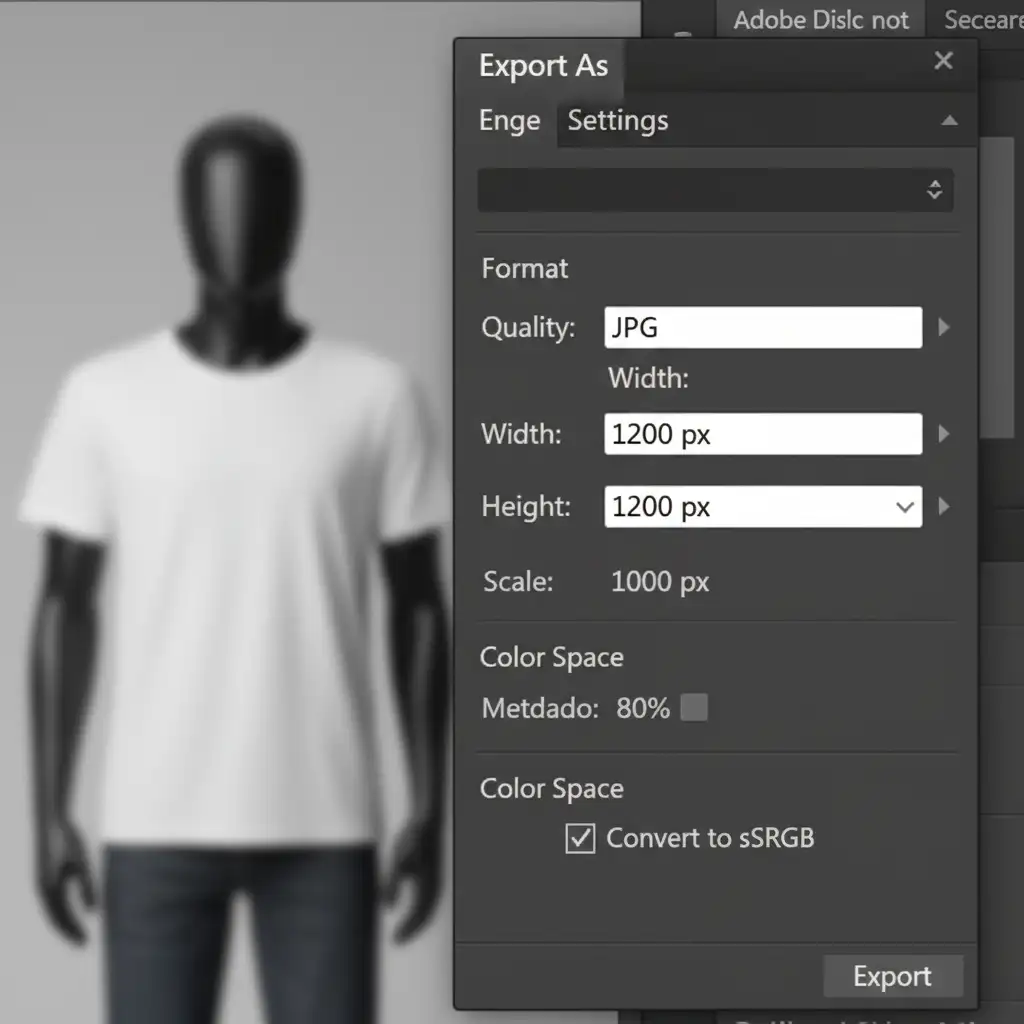The image size is (1024, 1024).
Task: Click the arrow right of the JPG field
Action: pyautogui.click(x=943, y=328)
